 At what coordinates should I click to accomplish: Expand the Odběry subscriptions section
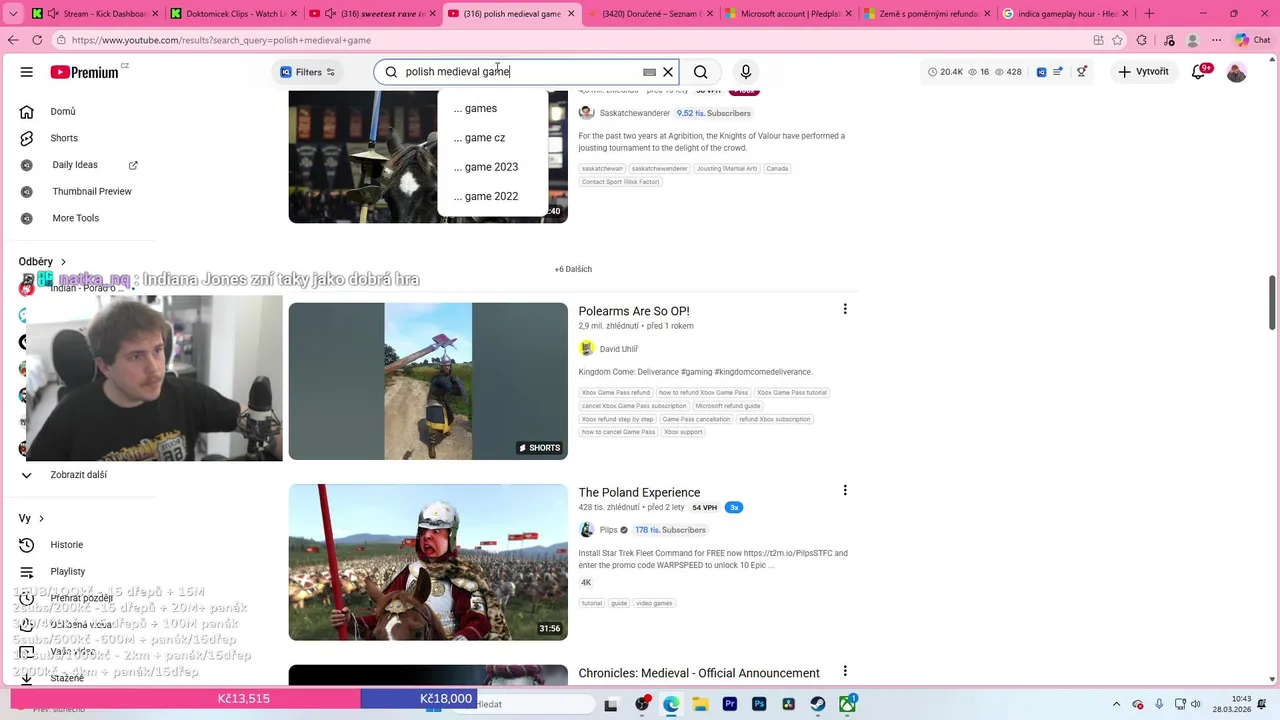click(43, 262)
